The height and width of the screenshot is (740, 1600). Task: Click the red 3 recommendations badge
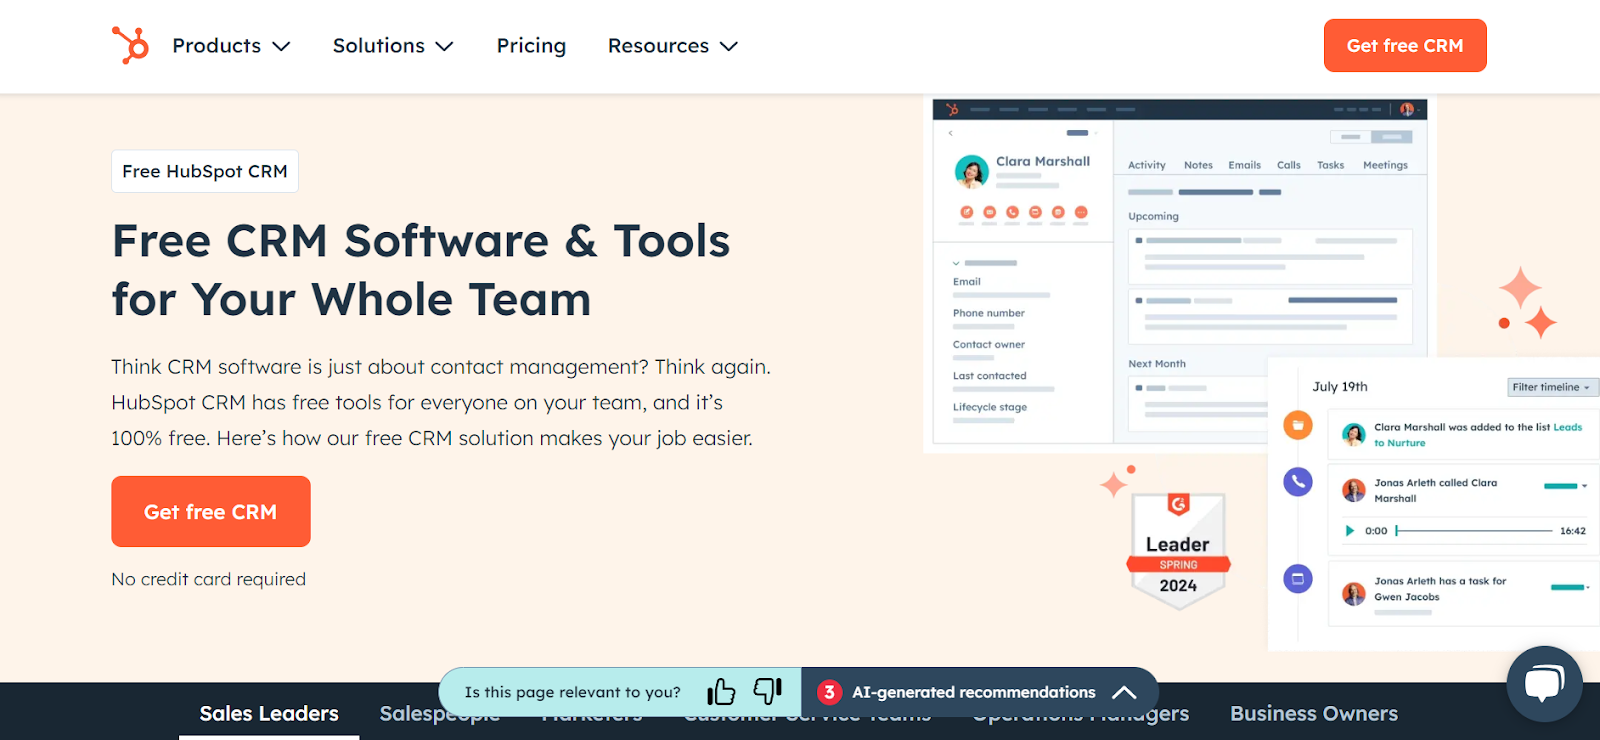click(829, 692)
